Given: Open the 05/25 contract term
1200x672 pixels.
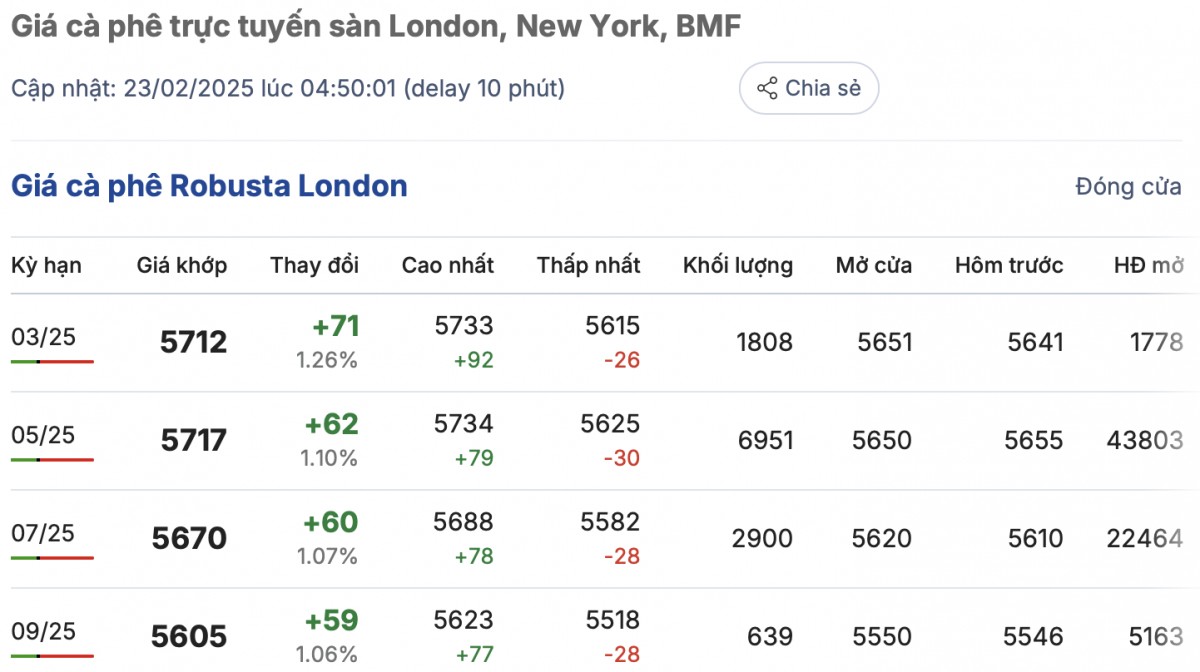Looking at the screenshot, I should click(x=43, y=436).
